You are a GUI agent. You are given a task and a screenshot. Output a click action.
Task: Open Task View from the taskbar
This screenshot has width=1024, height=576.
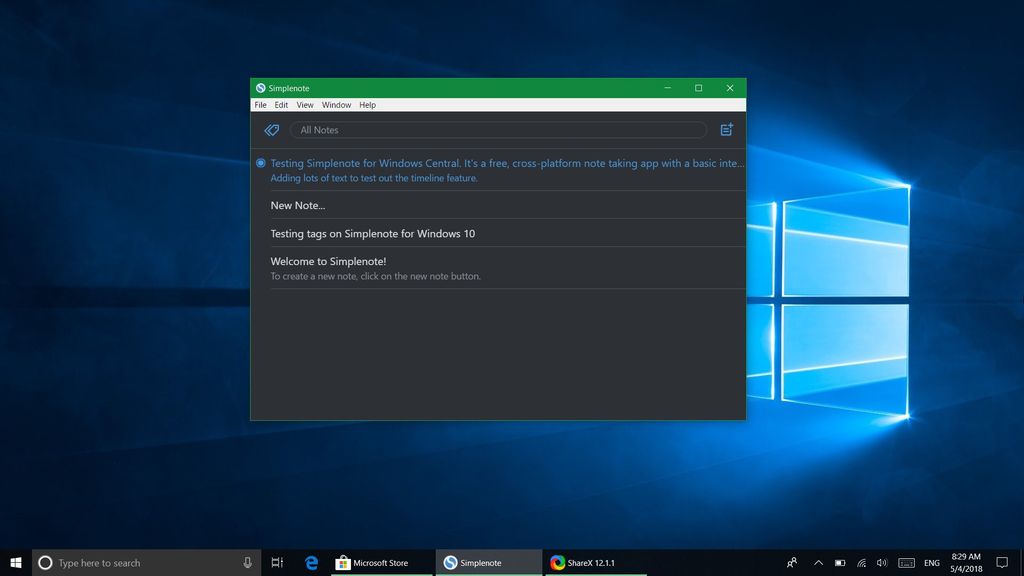tap(277, 562)
